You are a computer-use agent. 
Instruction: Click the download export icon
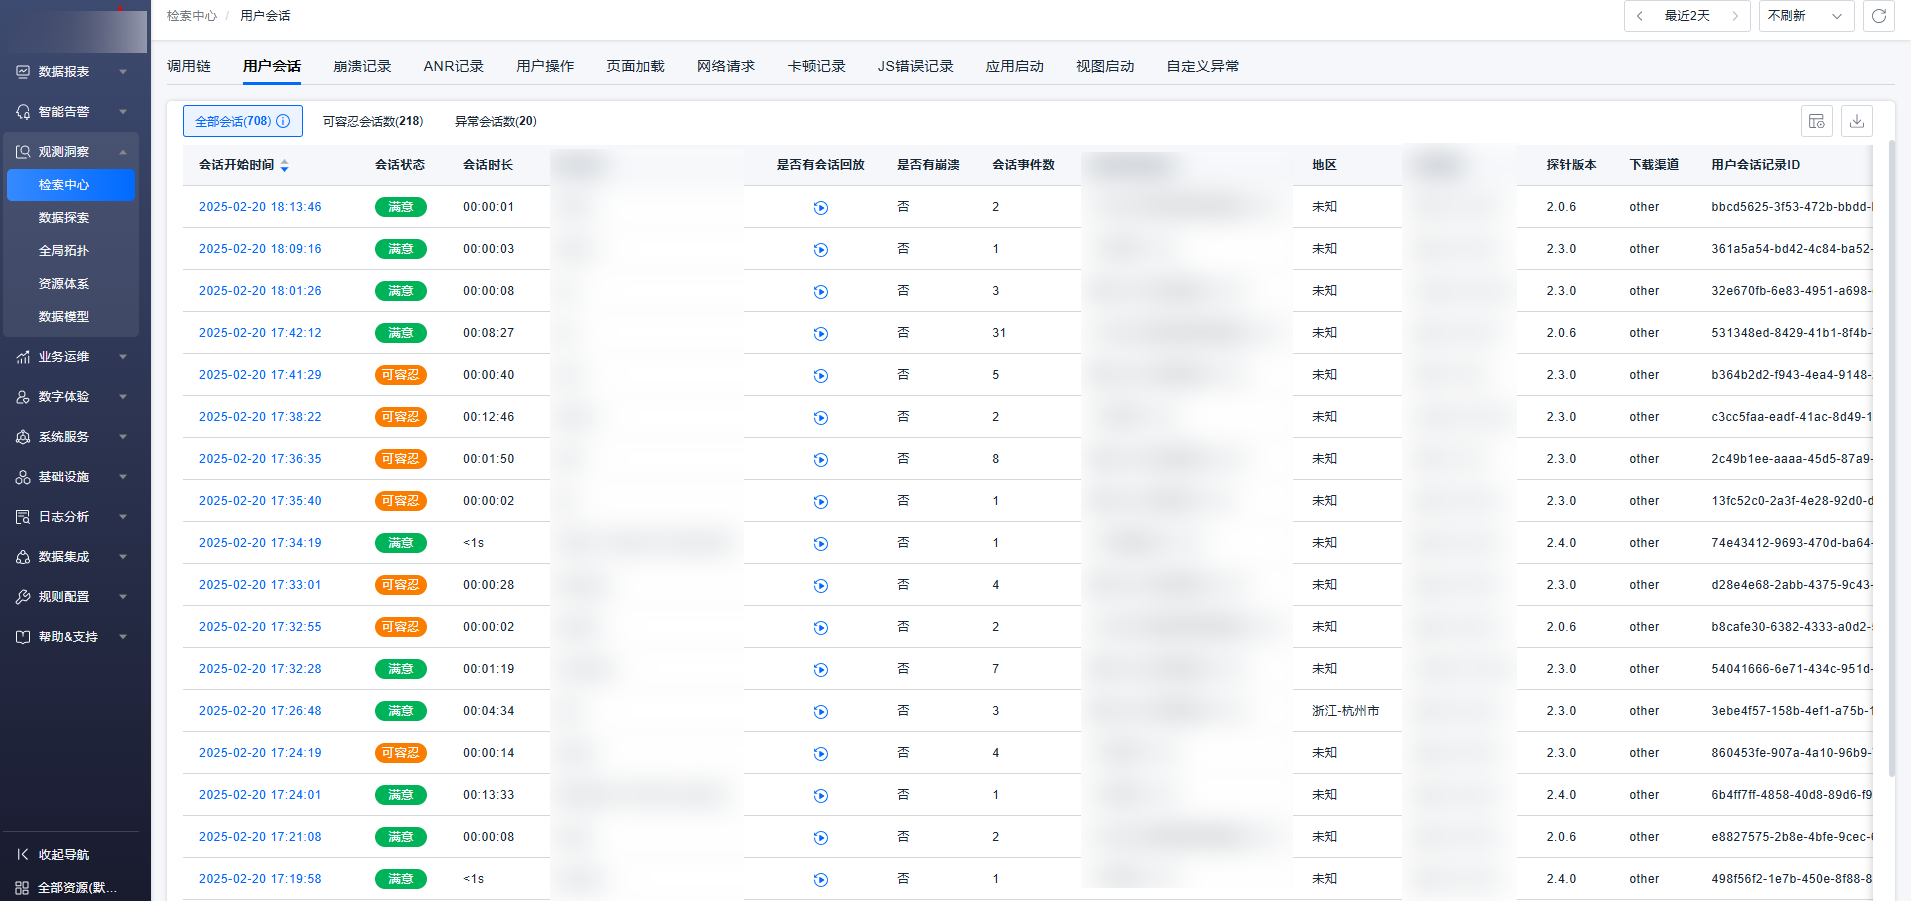(x=1856, y=121)
